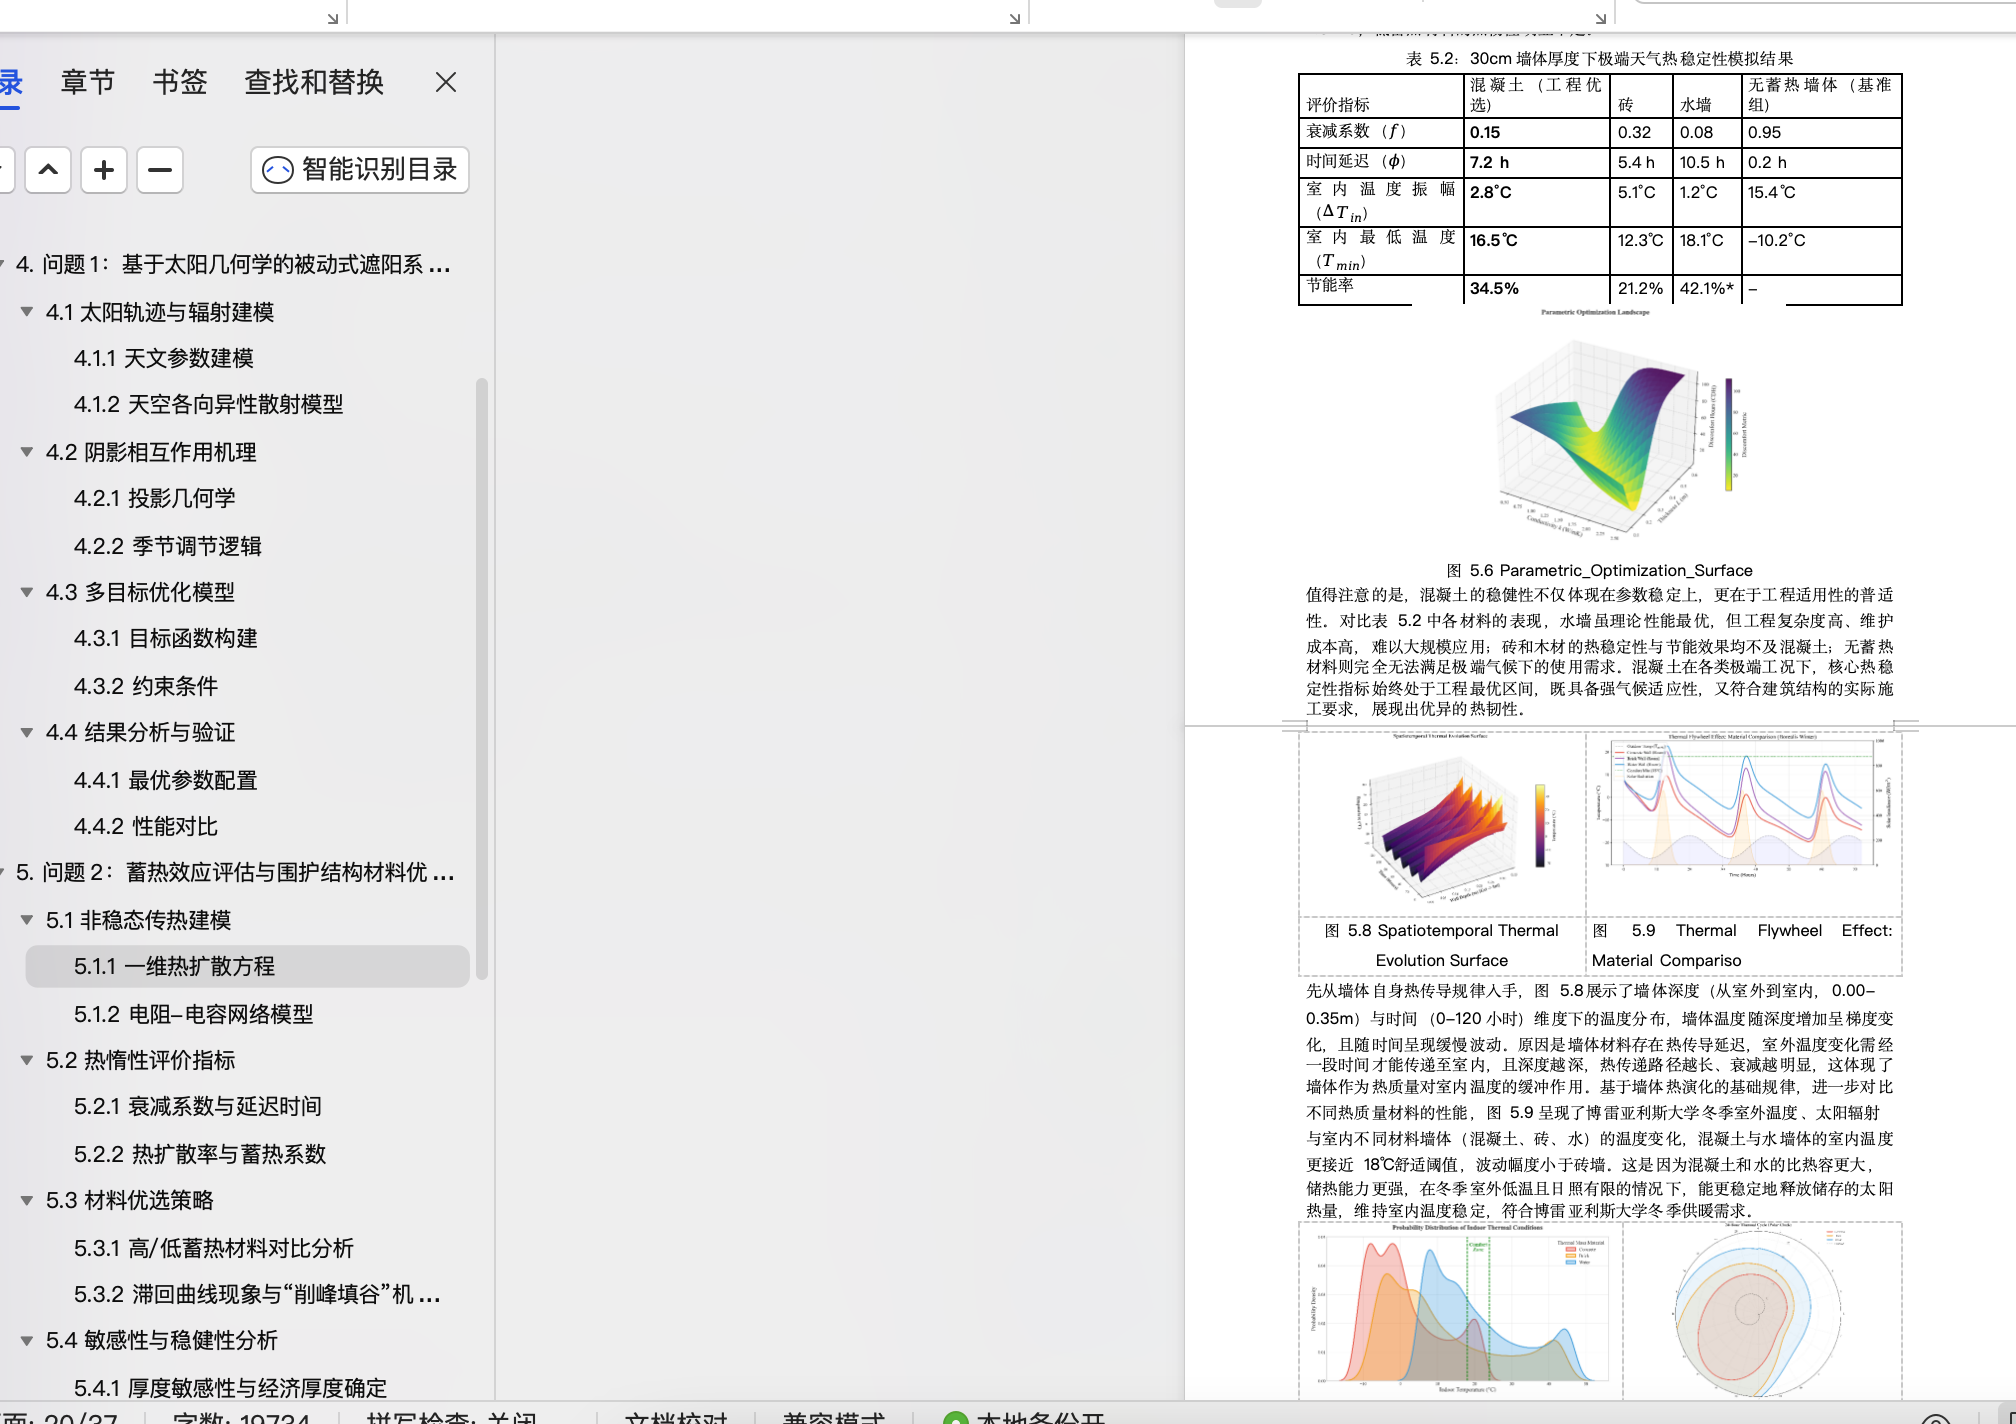Click table cell 16.5℃
Viewport: 2016px width, 1424px height.
[1536, 250]
